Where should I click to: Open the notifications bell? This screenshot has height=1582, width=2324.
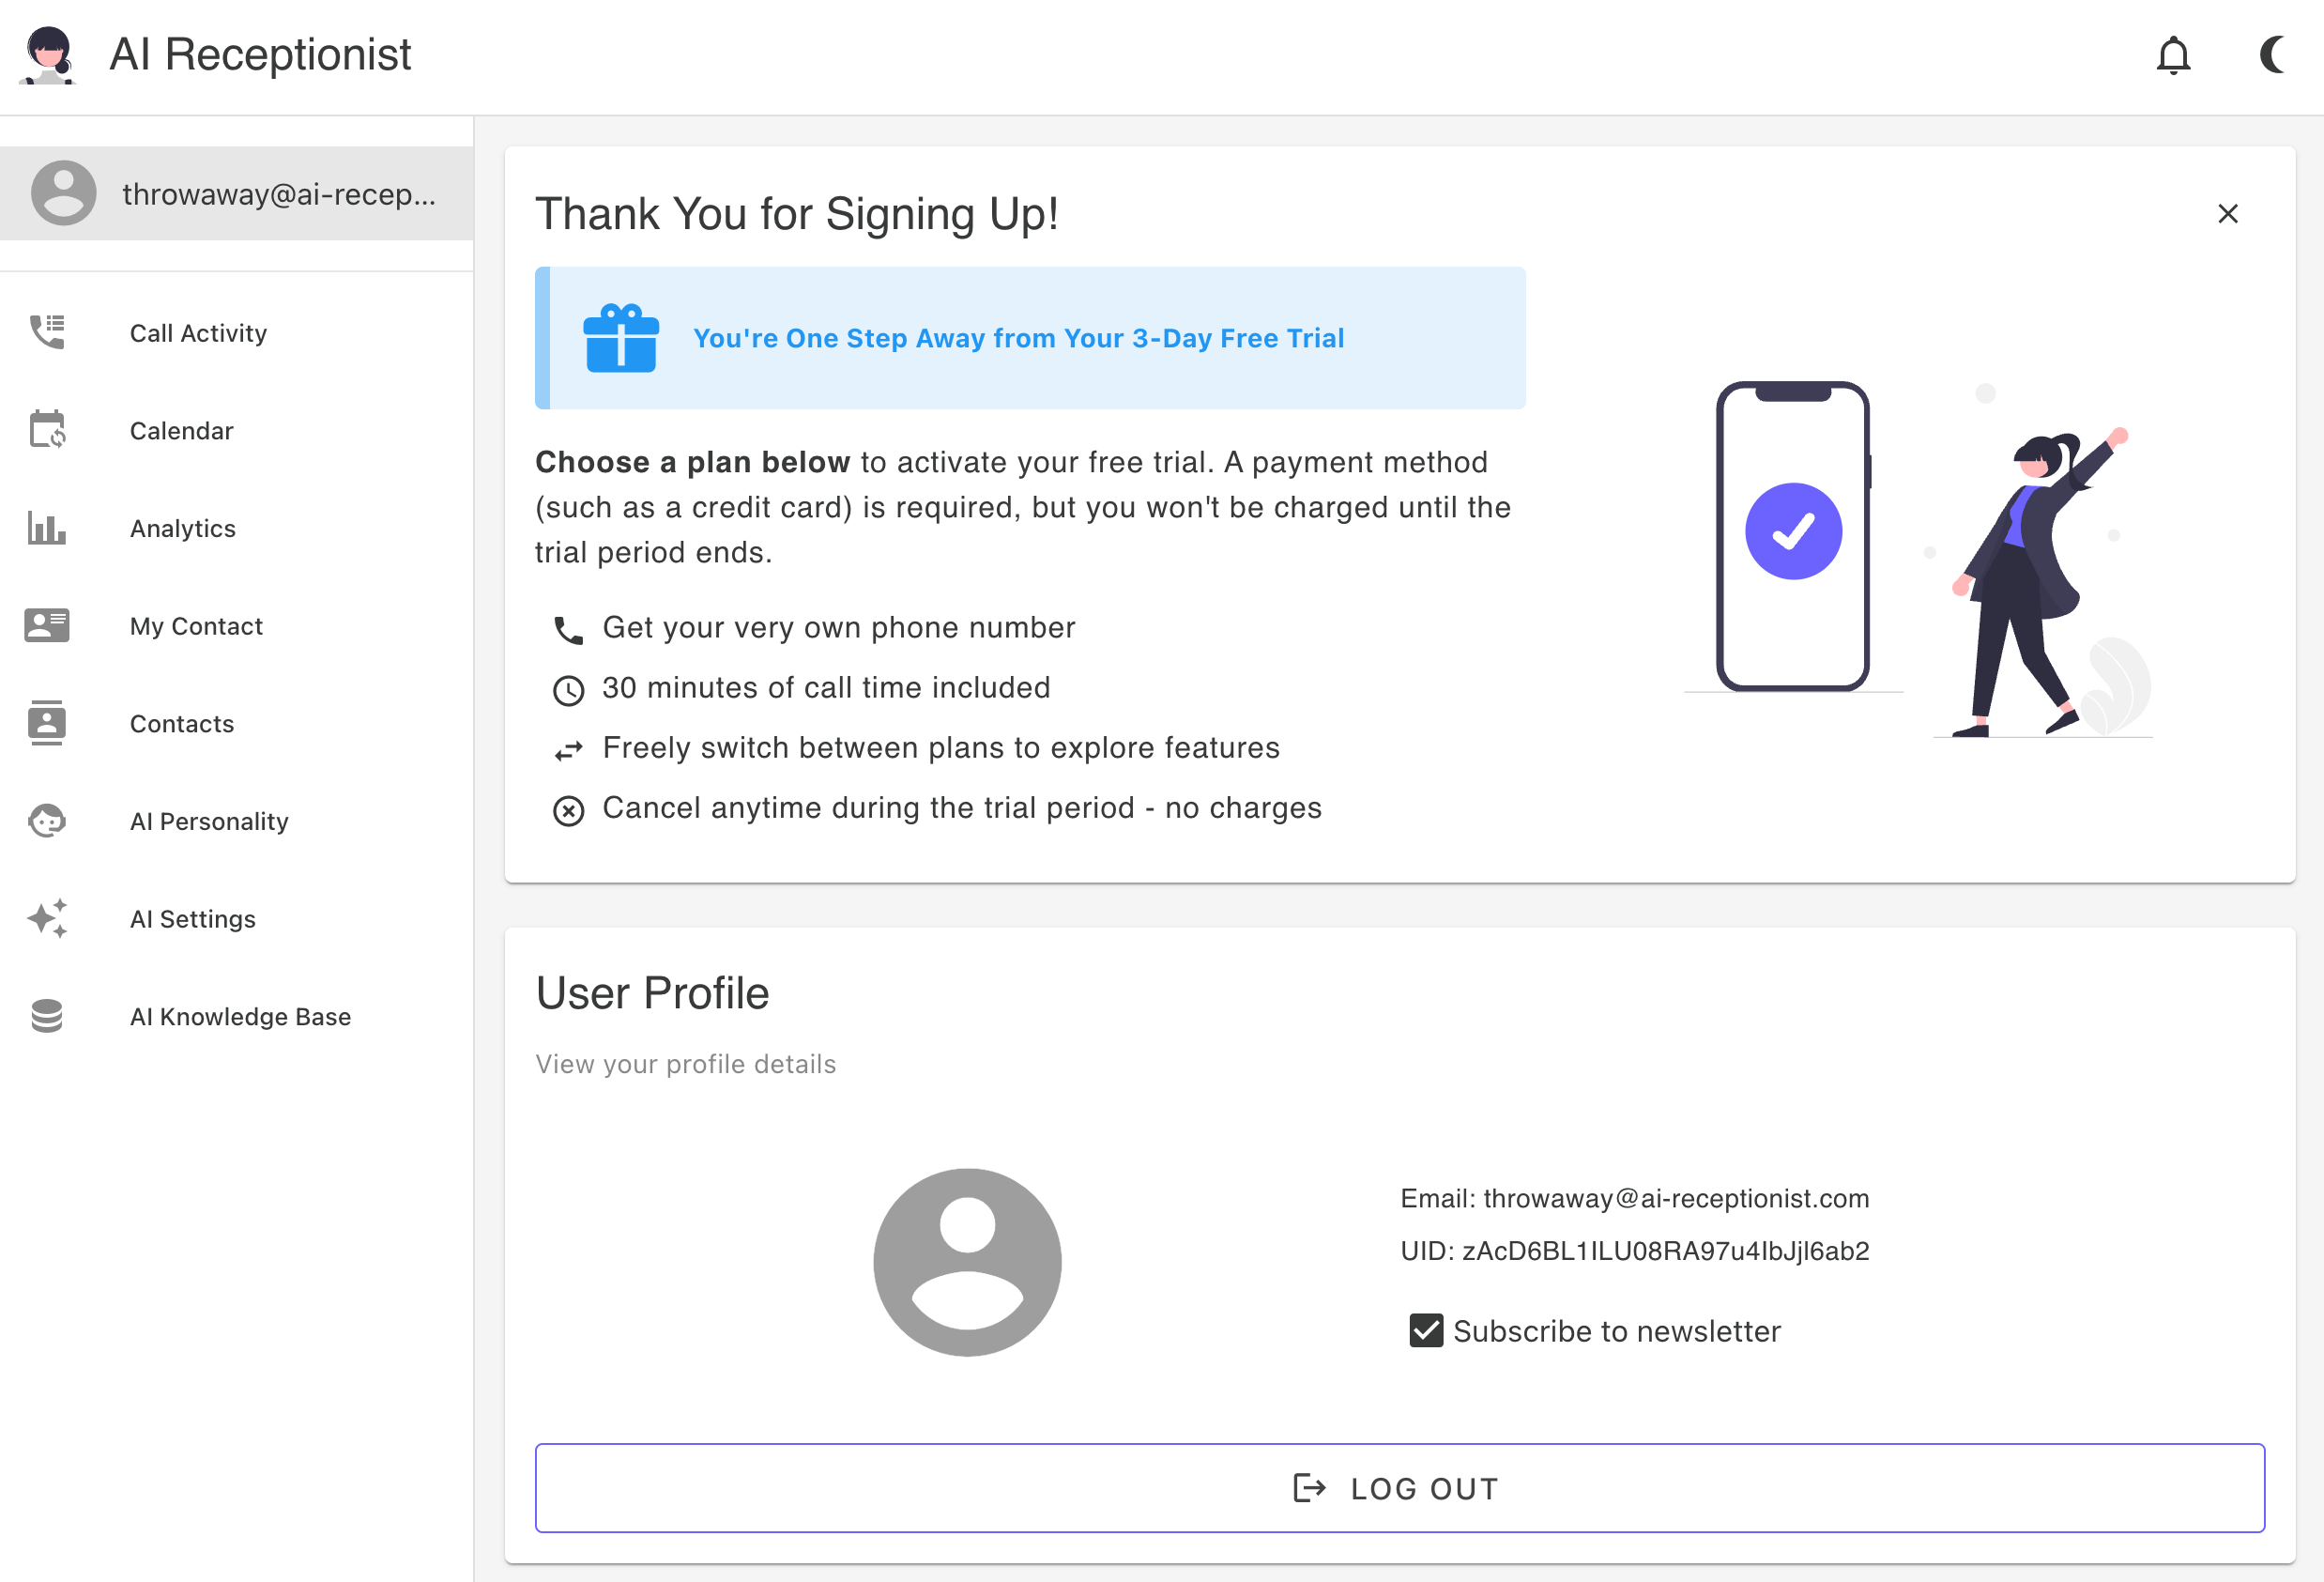coord(2175,56)
